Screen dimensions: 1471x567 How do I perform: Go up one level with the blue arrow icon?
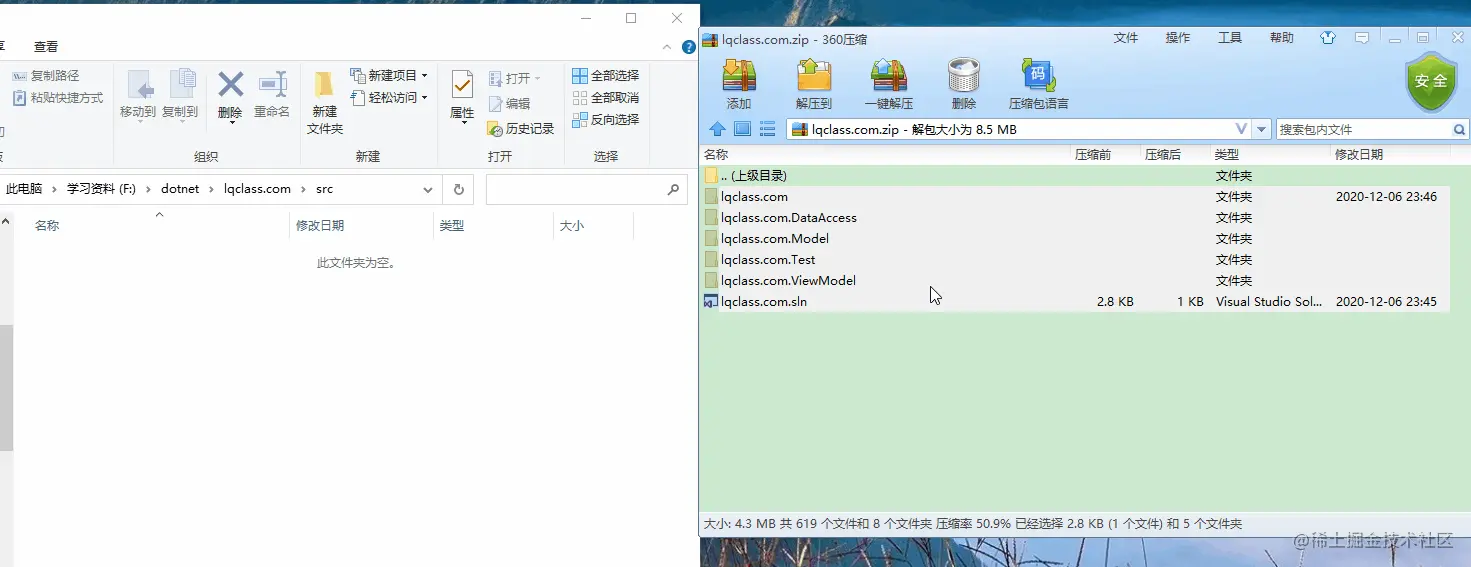(717, 129)
